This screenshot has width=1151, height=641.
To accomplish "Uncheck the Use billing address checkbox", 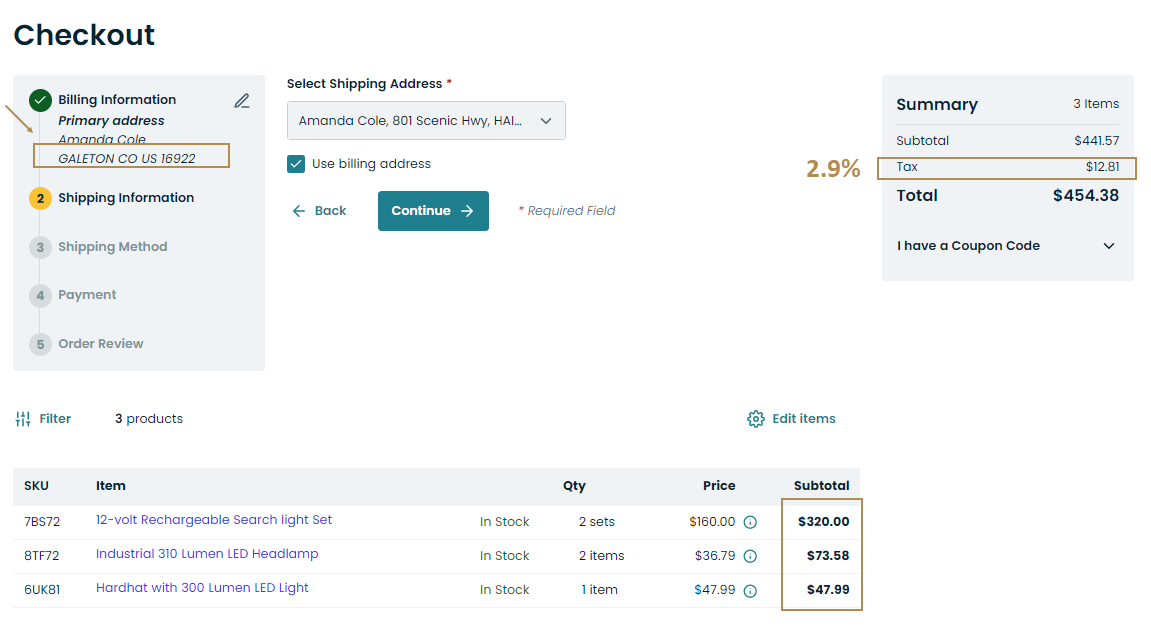I will (296, 164).
